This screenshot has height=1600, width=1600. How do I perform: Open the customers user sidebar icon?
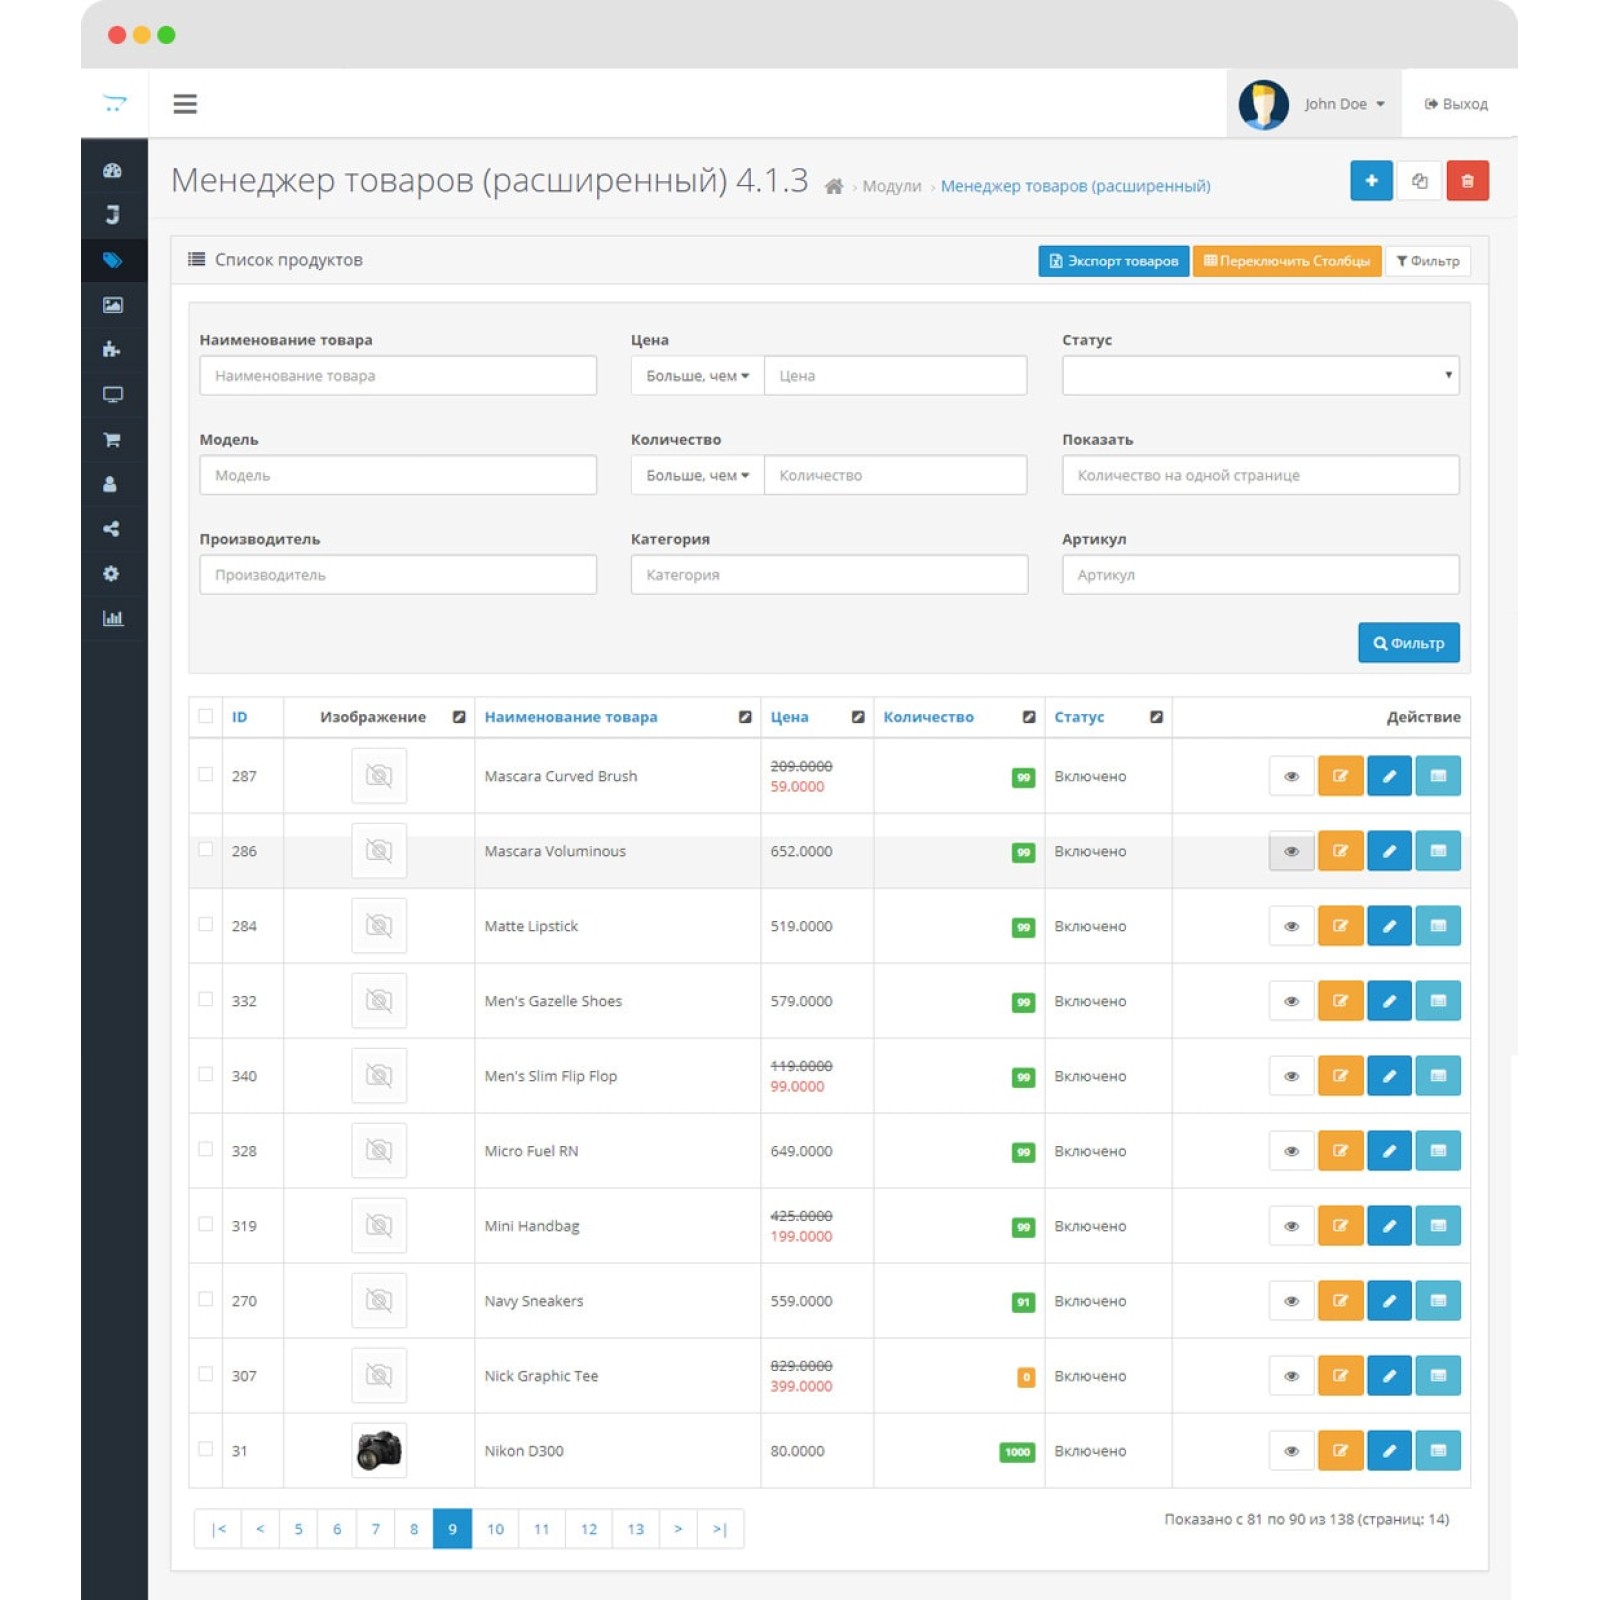(111, 484)
